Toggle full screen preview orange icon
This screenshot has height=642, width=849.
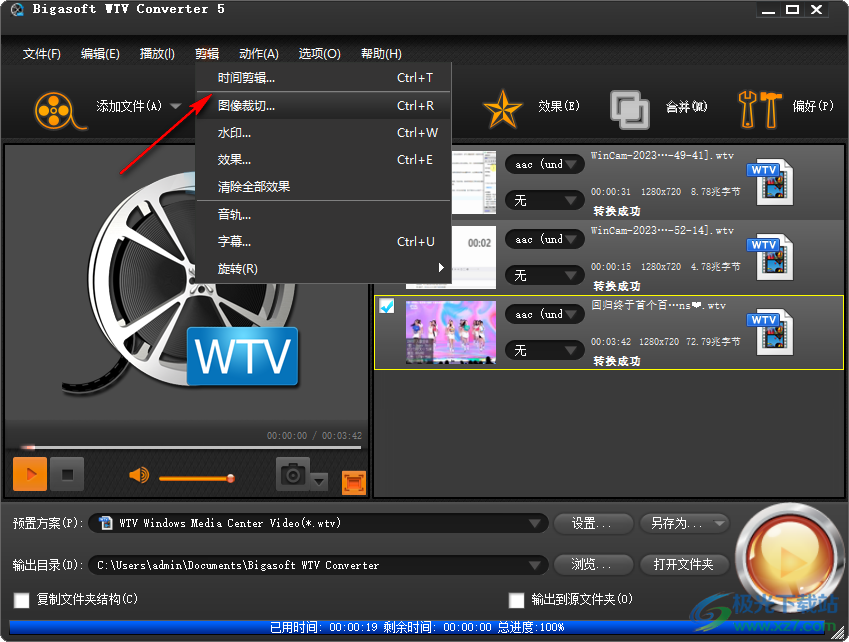pyautogui.click(x=354, y=483)
